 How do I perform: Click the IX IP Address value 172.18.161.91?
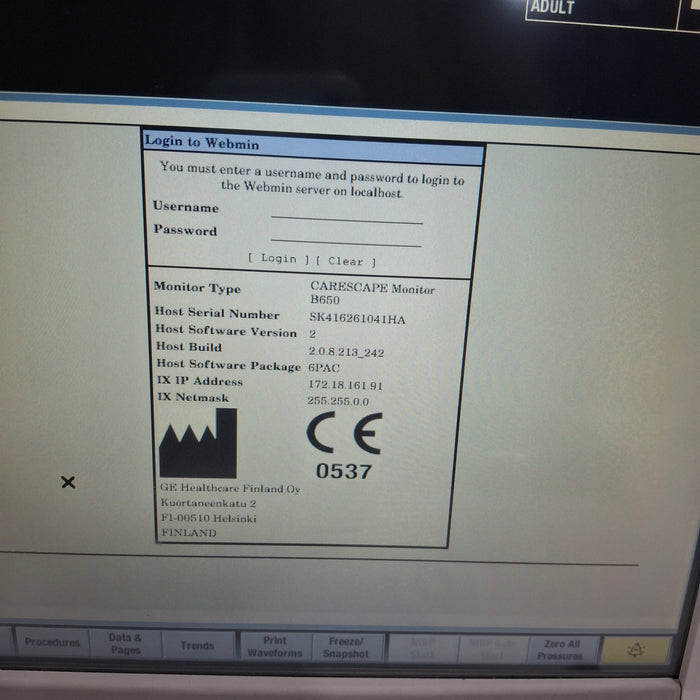pos(345,385)
